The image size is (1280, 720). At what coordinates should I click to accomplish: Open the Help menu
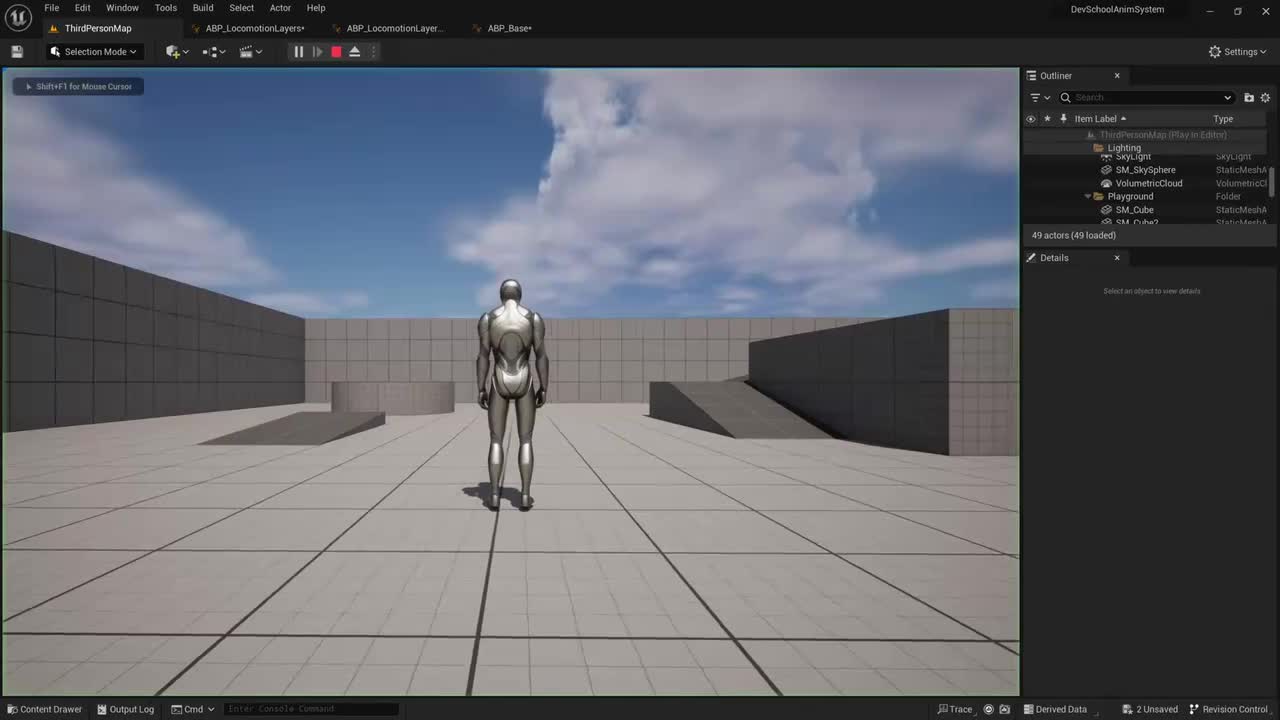pos(316,8)
